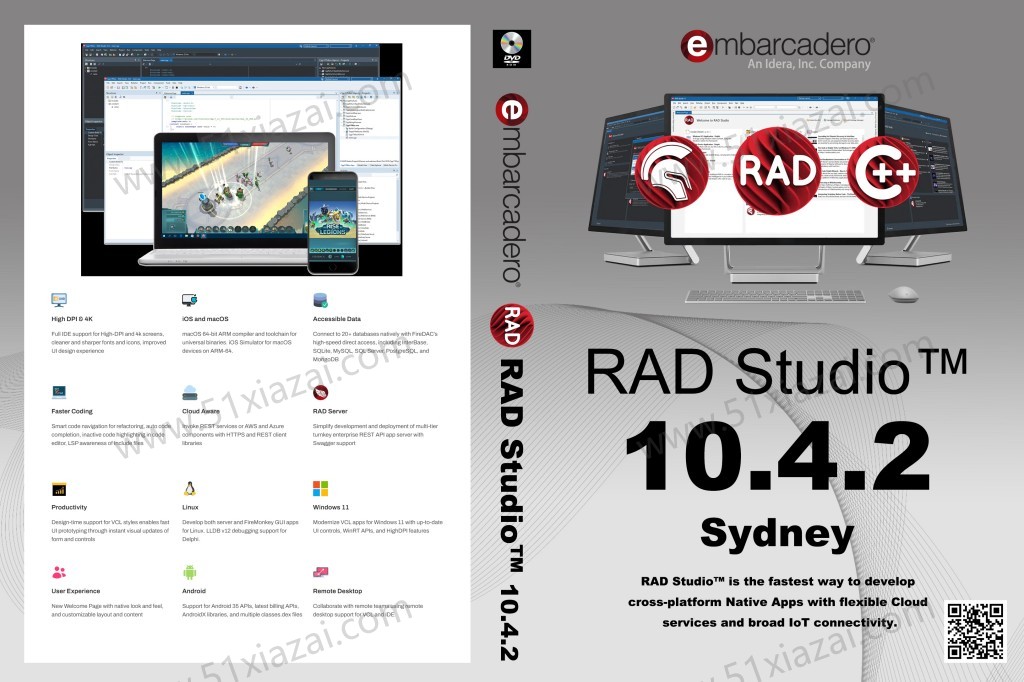Viewport: 1024px width, 682px height.
Task: Click the RAD Server red icon
Action: coord(320,392)
